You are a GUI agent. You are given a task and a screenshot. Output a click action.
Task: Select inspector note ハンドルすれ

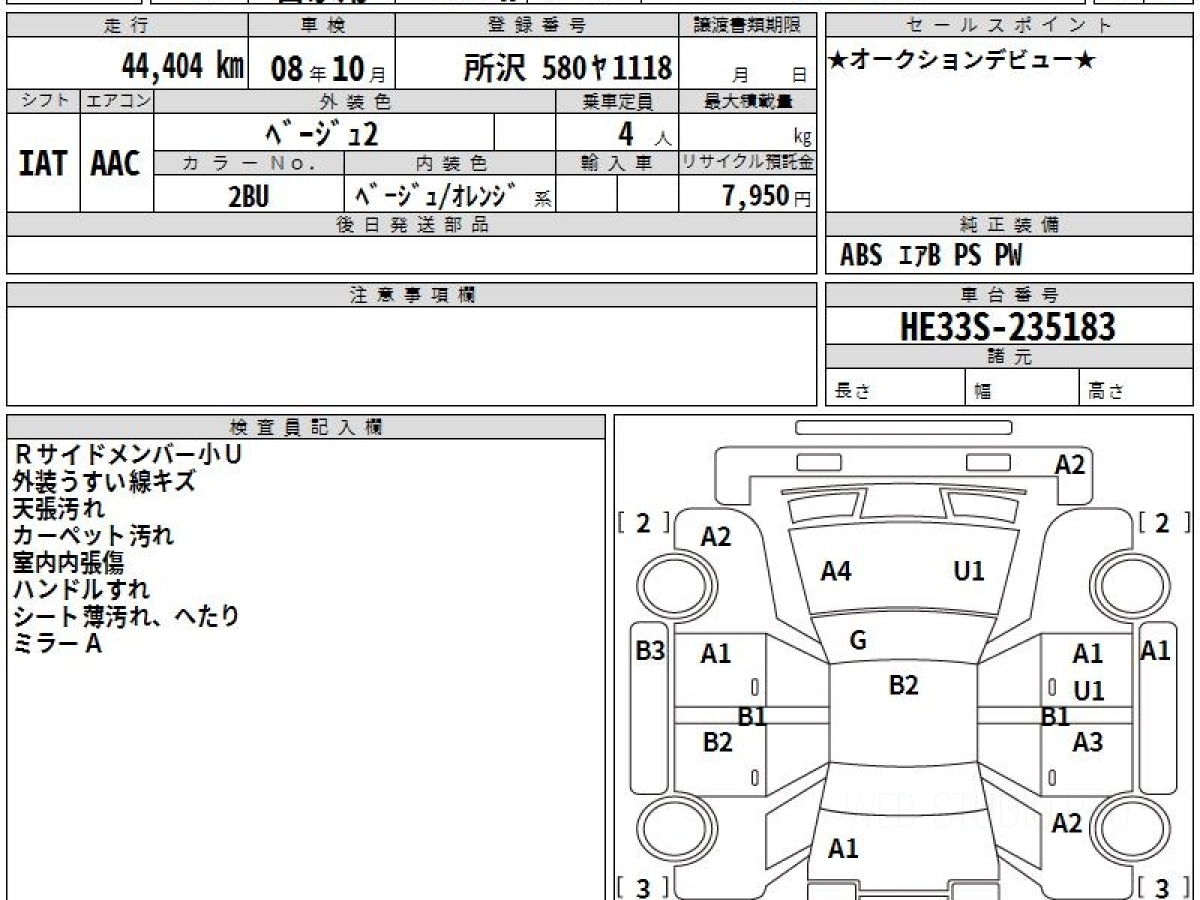[x=81, y=589]
